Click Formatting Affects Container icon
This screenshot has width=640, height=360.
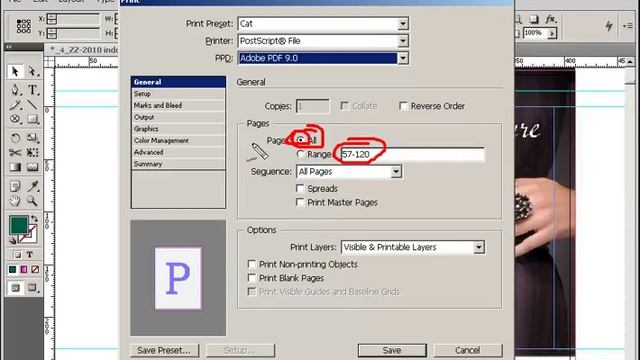pyautogui.click(x=17, y=255)
